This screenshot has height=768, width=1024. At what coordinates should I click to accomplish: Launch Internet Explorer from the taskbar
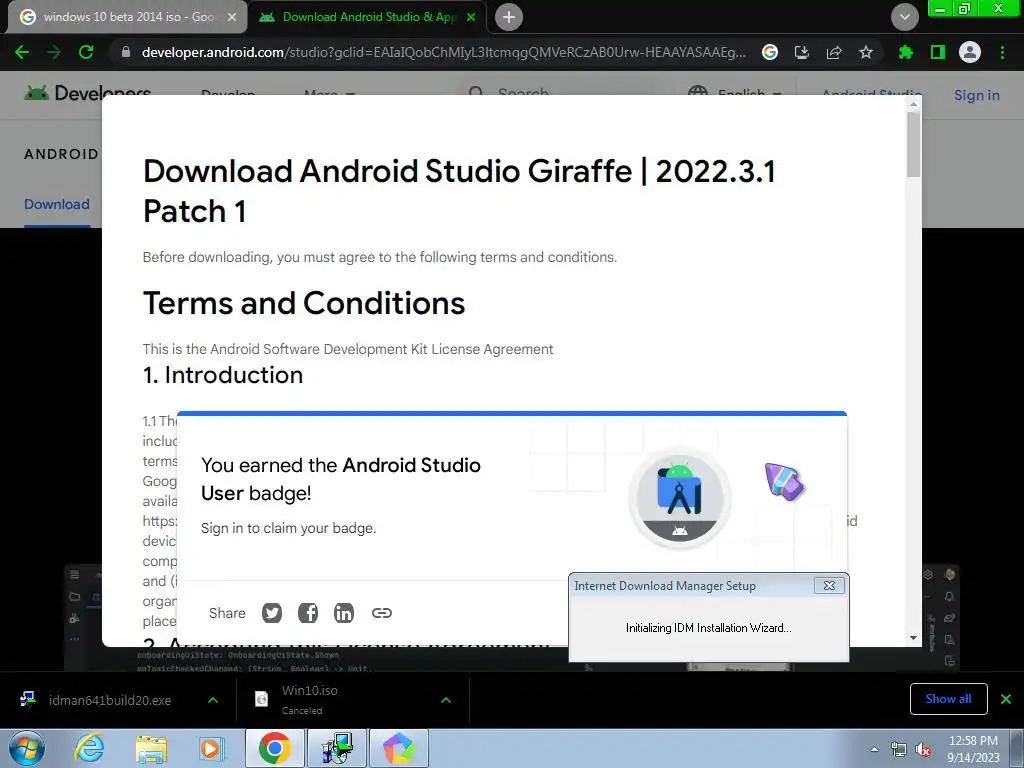click(x=89, y=748)
